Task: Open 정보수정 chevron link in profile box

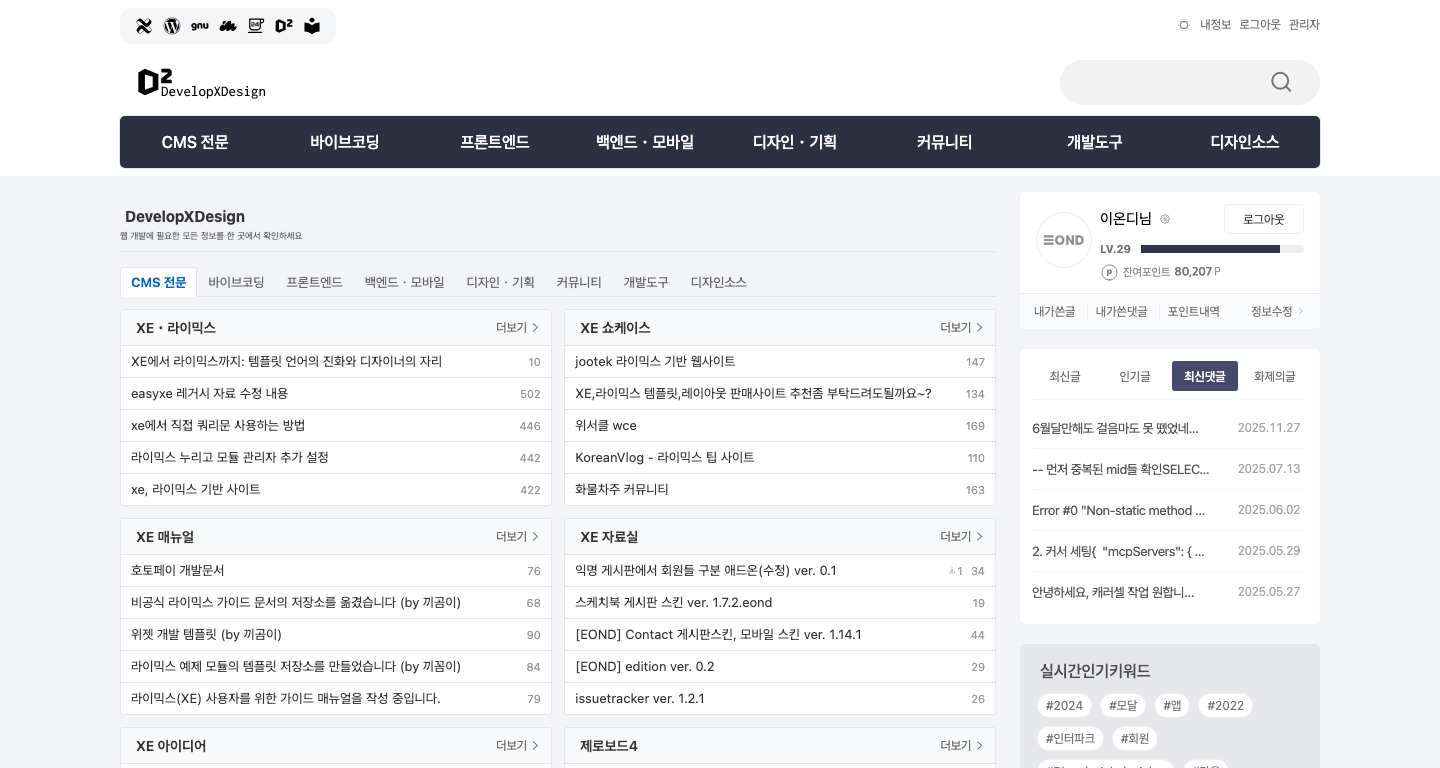Action: tap(1277, 312)
